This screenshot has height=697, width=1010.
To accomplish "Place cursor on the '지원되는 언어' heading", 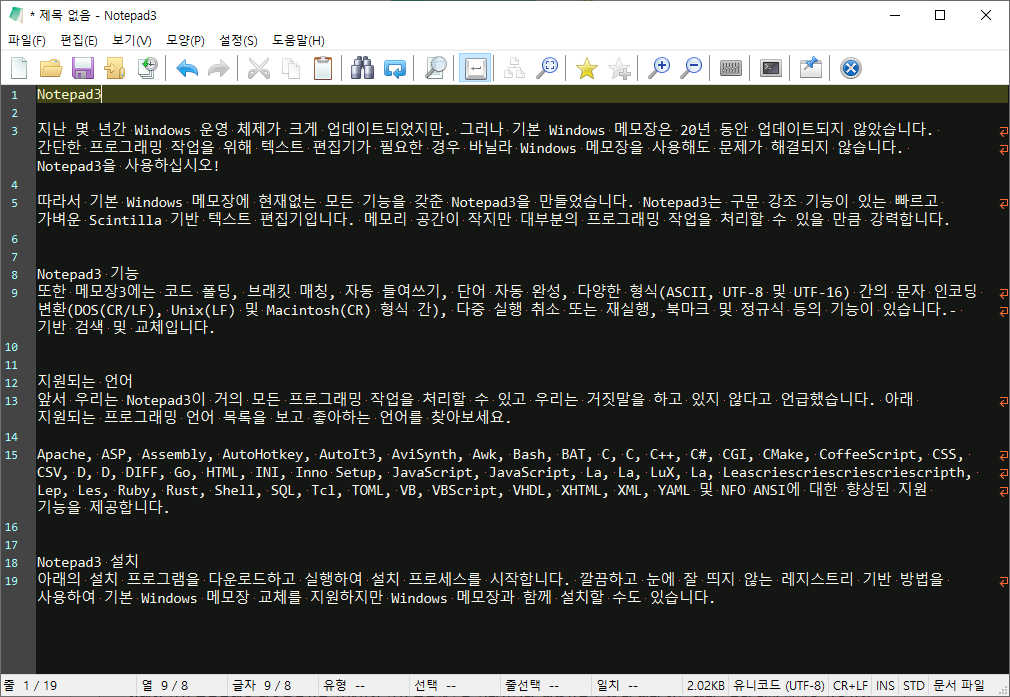I will 84,381.
